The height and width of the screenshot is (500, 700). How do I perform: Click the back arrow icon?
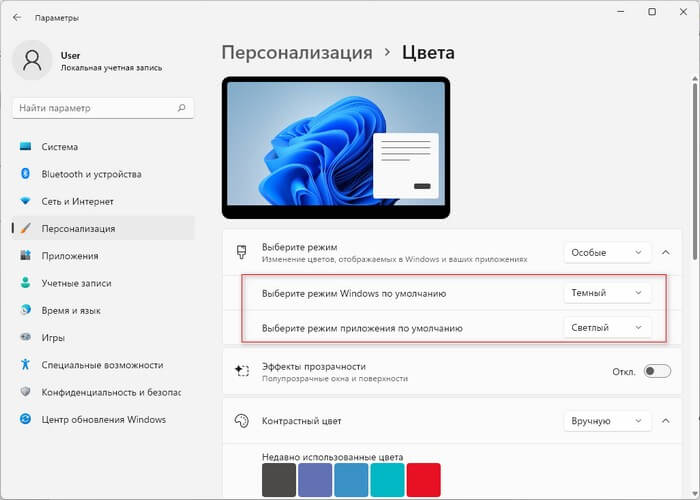point(17,17)
